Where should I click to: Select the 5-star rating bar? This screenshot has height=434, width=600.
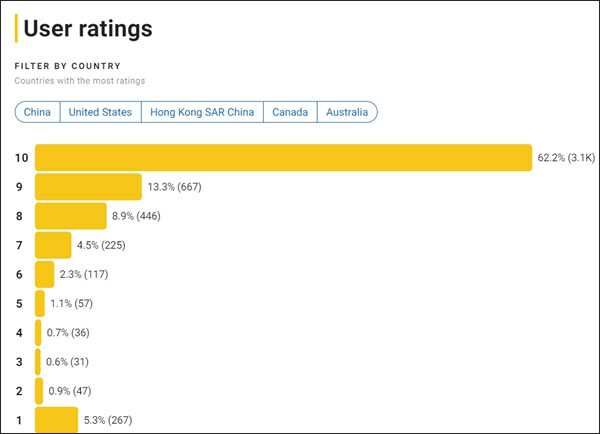coord(40,303)
